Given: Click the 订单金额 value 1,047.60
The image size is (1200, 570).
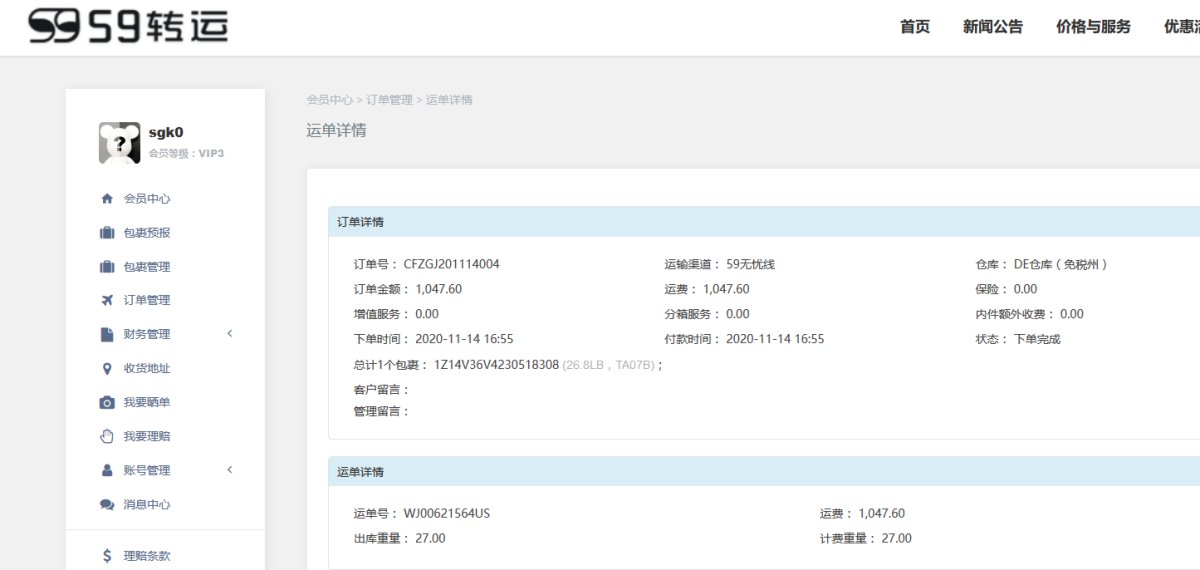Looking at the screenshot, I should [439, 289].
